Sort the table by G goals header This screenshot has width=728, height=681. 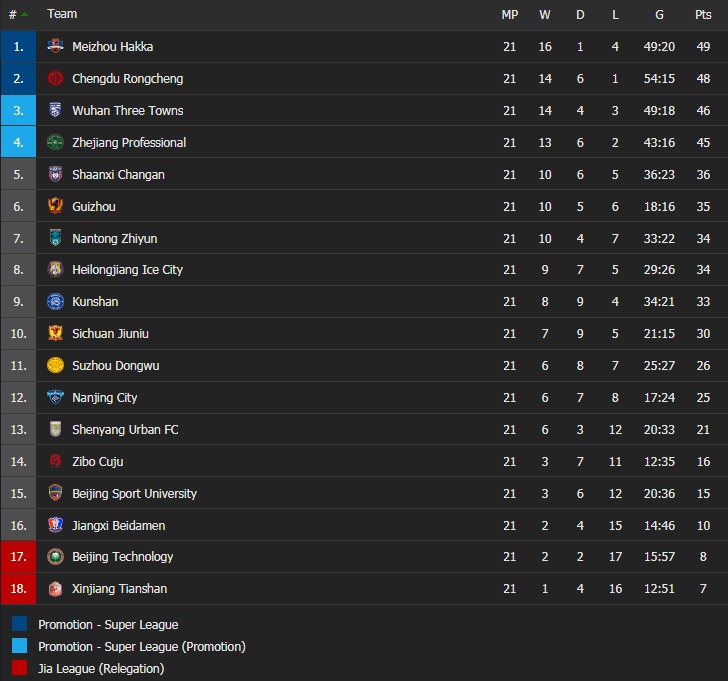(659, 15)
